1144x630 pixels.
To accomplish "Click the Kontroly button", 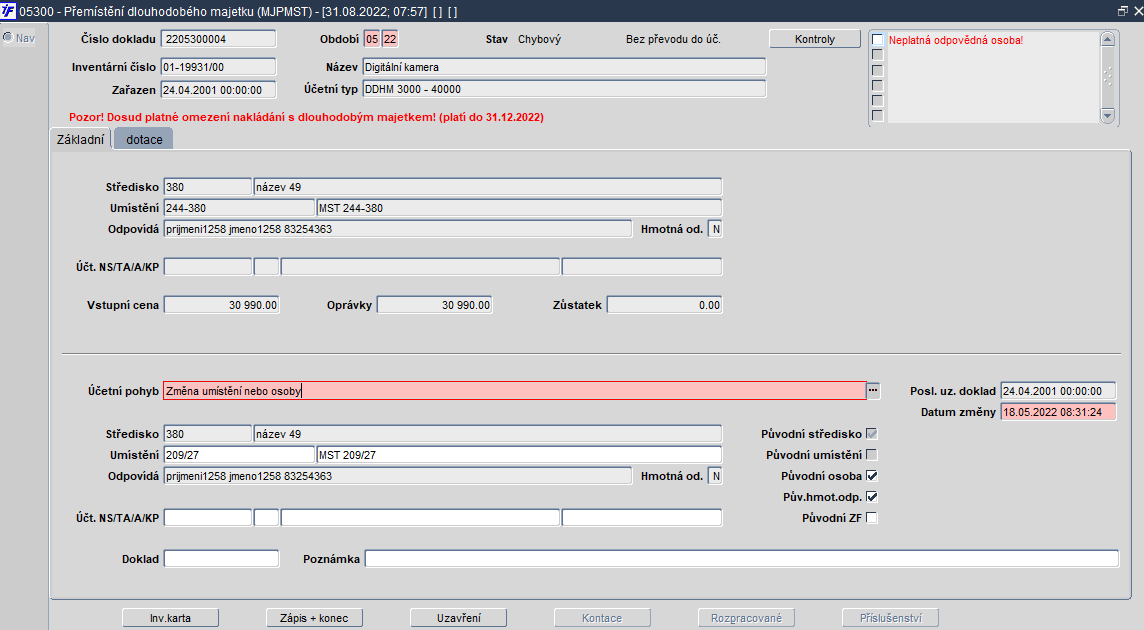I will coord(814,39).
